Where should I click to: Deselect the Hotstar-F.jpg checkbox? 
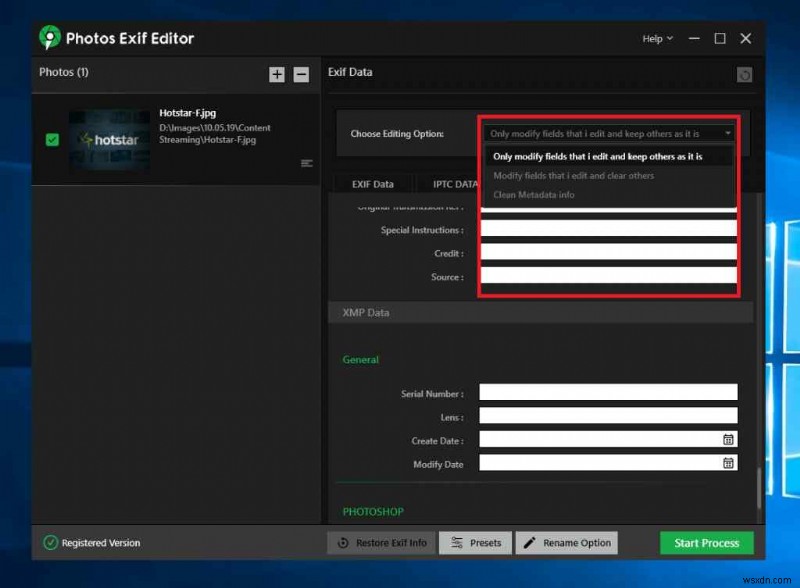tap(52, 140)
